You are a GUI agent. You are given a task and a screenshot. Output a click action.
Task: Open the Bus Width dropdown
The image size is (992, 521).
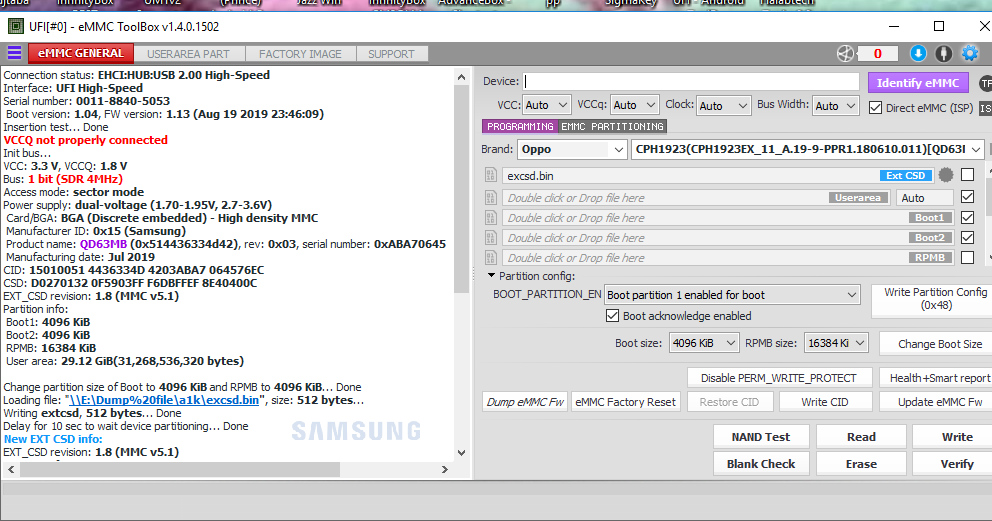tap(836, 106)
